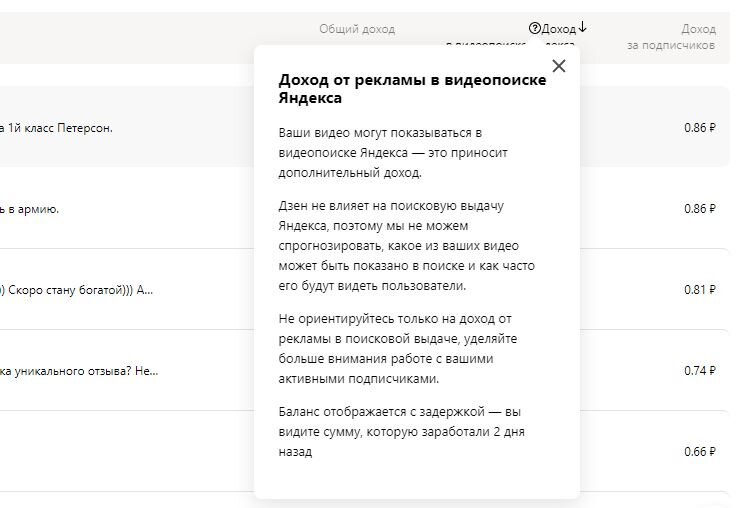Select the Общий доход column header
The width and height of the screenshot is (747, 508).
click(x=357, y=29)
